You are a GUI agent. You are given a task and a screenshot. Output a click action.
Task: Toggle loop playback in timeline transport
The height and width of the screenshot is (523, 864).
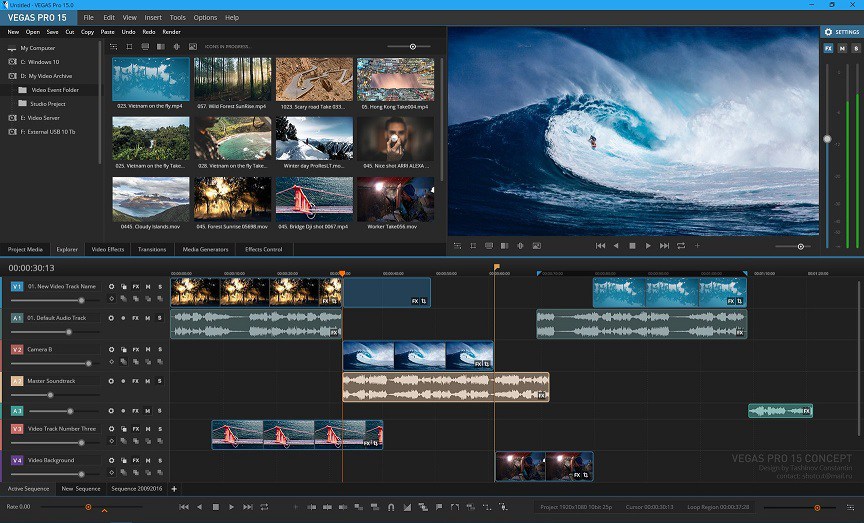coord(264,507)
